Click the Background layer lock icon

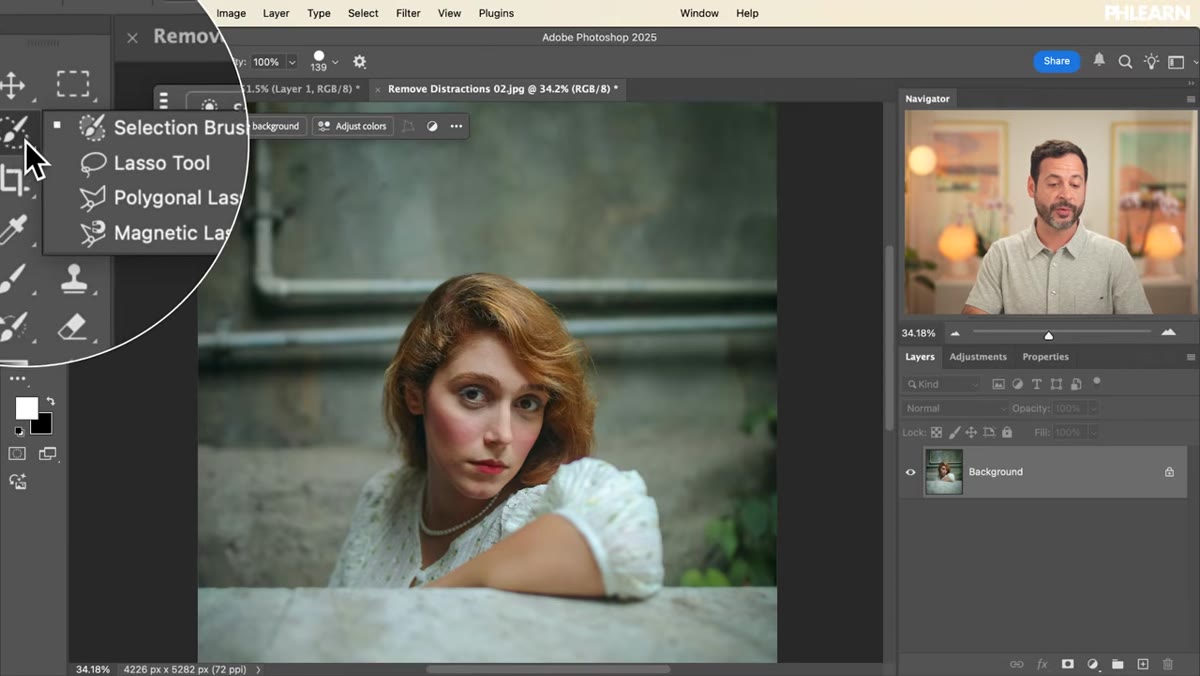pyautogui.click(x=1169, y=472)
